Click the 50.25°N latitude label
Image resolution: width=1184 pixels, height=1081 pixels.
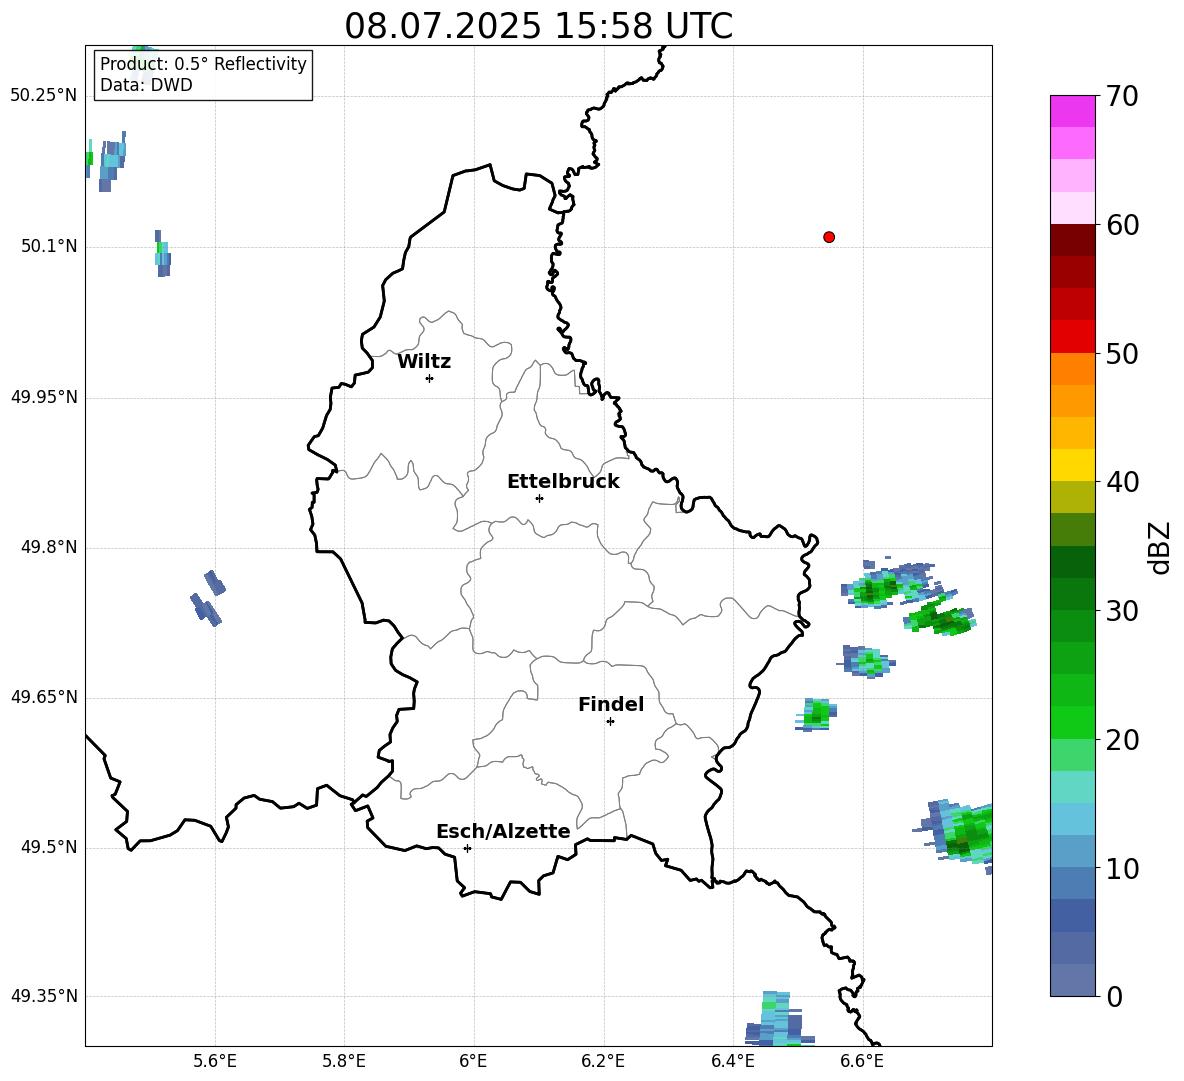pyautogui.click(x=44, y=96)
